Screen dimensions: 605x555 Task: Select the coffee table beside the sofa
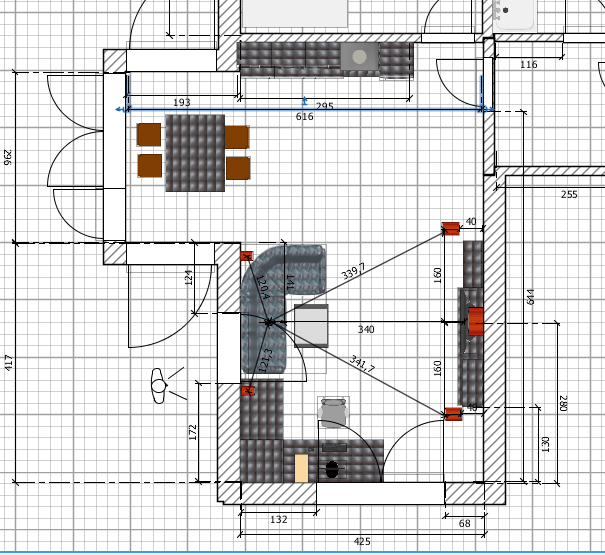click(310, 325)
